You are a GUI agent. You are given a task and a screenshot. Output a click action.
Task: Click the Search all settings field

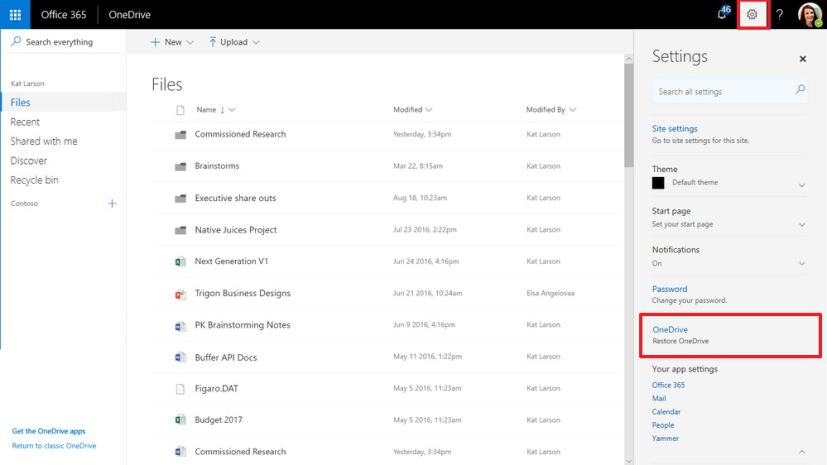(729, 91)
